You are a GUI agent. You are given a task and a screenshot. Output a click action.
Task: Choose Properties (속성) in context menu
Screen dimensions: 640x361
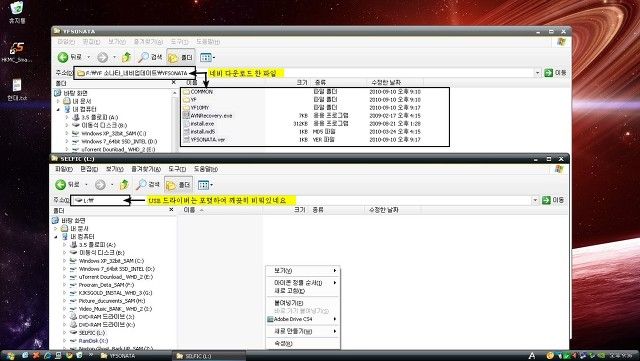(303, 343)
